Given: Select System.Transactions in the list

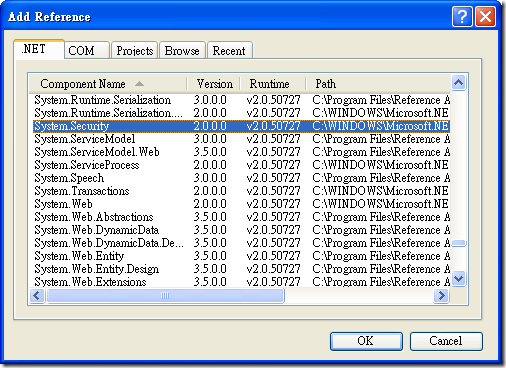Looking at the screenshot, I should click(241, 191).
